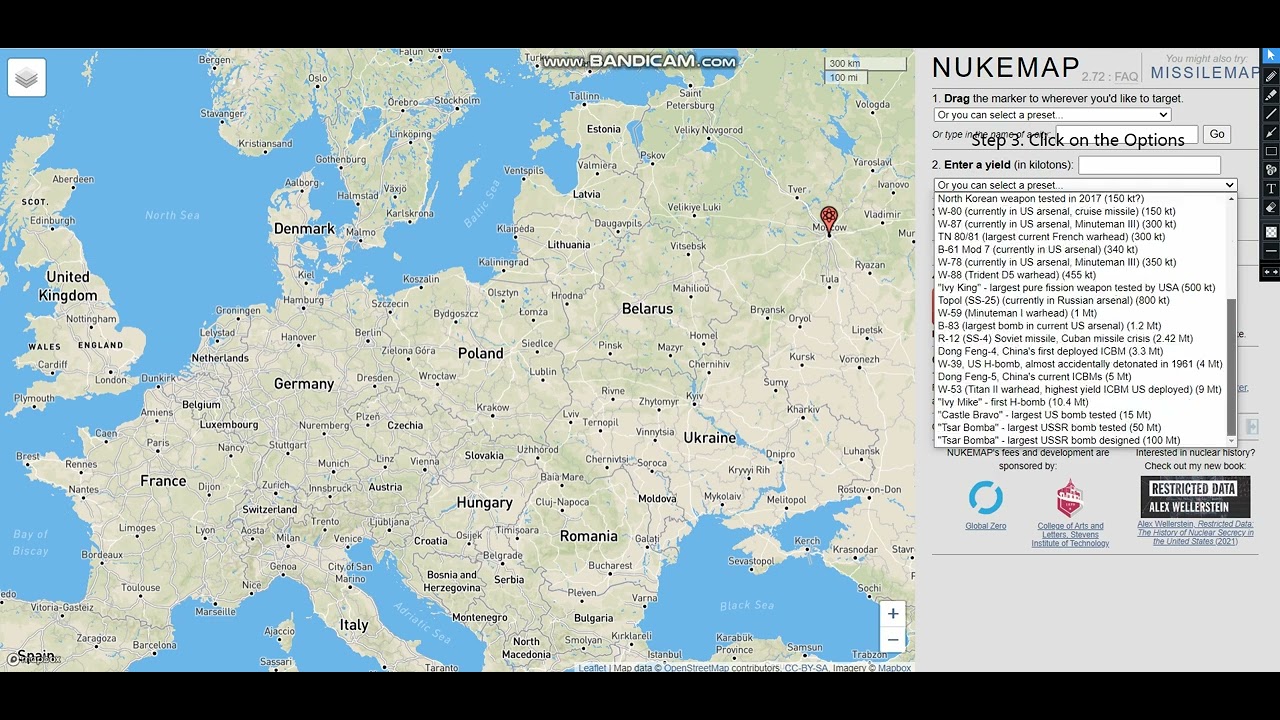1280x720 pixels.
Task: Open the Leaflet attribution link
Action: (592, 668)
